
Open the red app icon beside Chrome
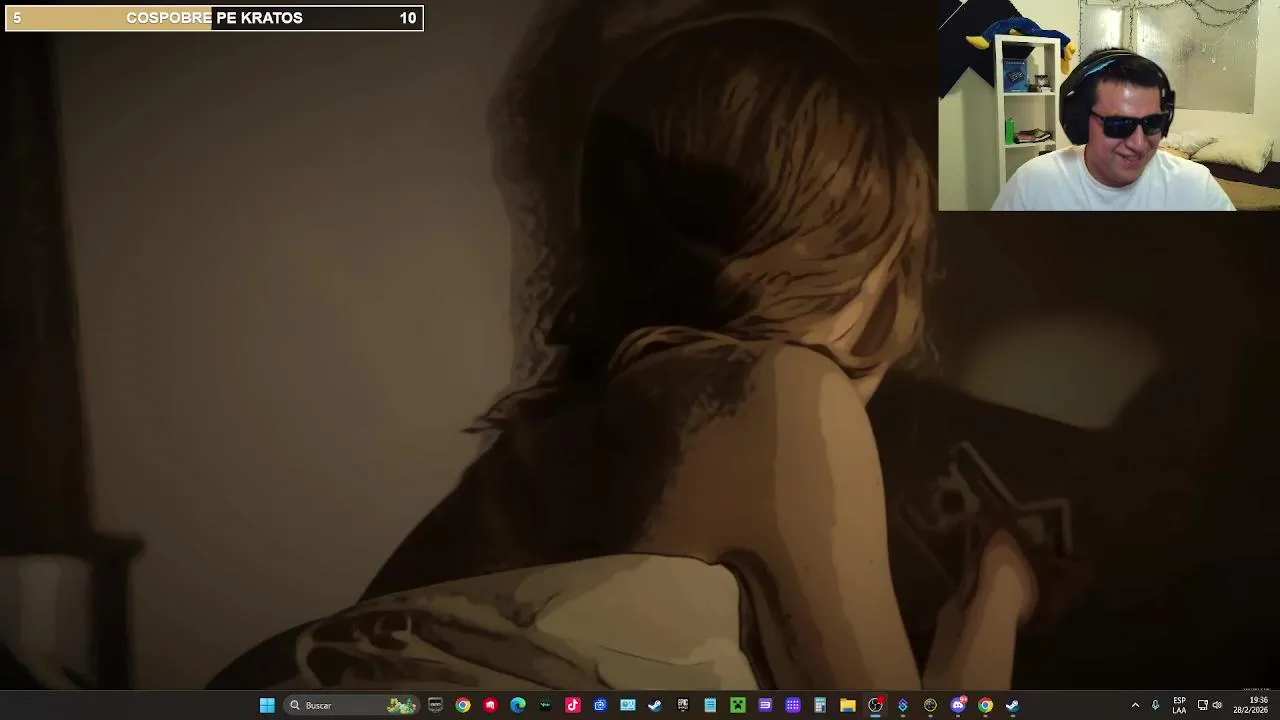click(x=490, y=705)
